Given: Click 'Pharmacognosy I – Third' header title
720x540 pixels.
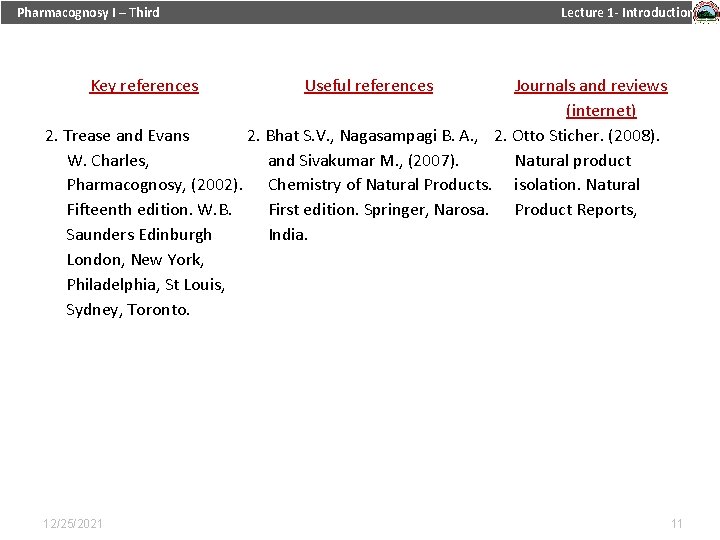Looking at the screenshot, I should tap(88, 12).
